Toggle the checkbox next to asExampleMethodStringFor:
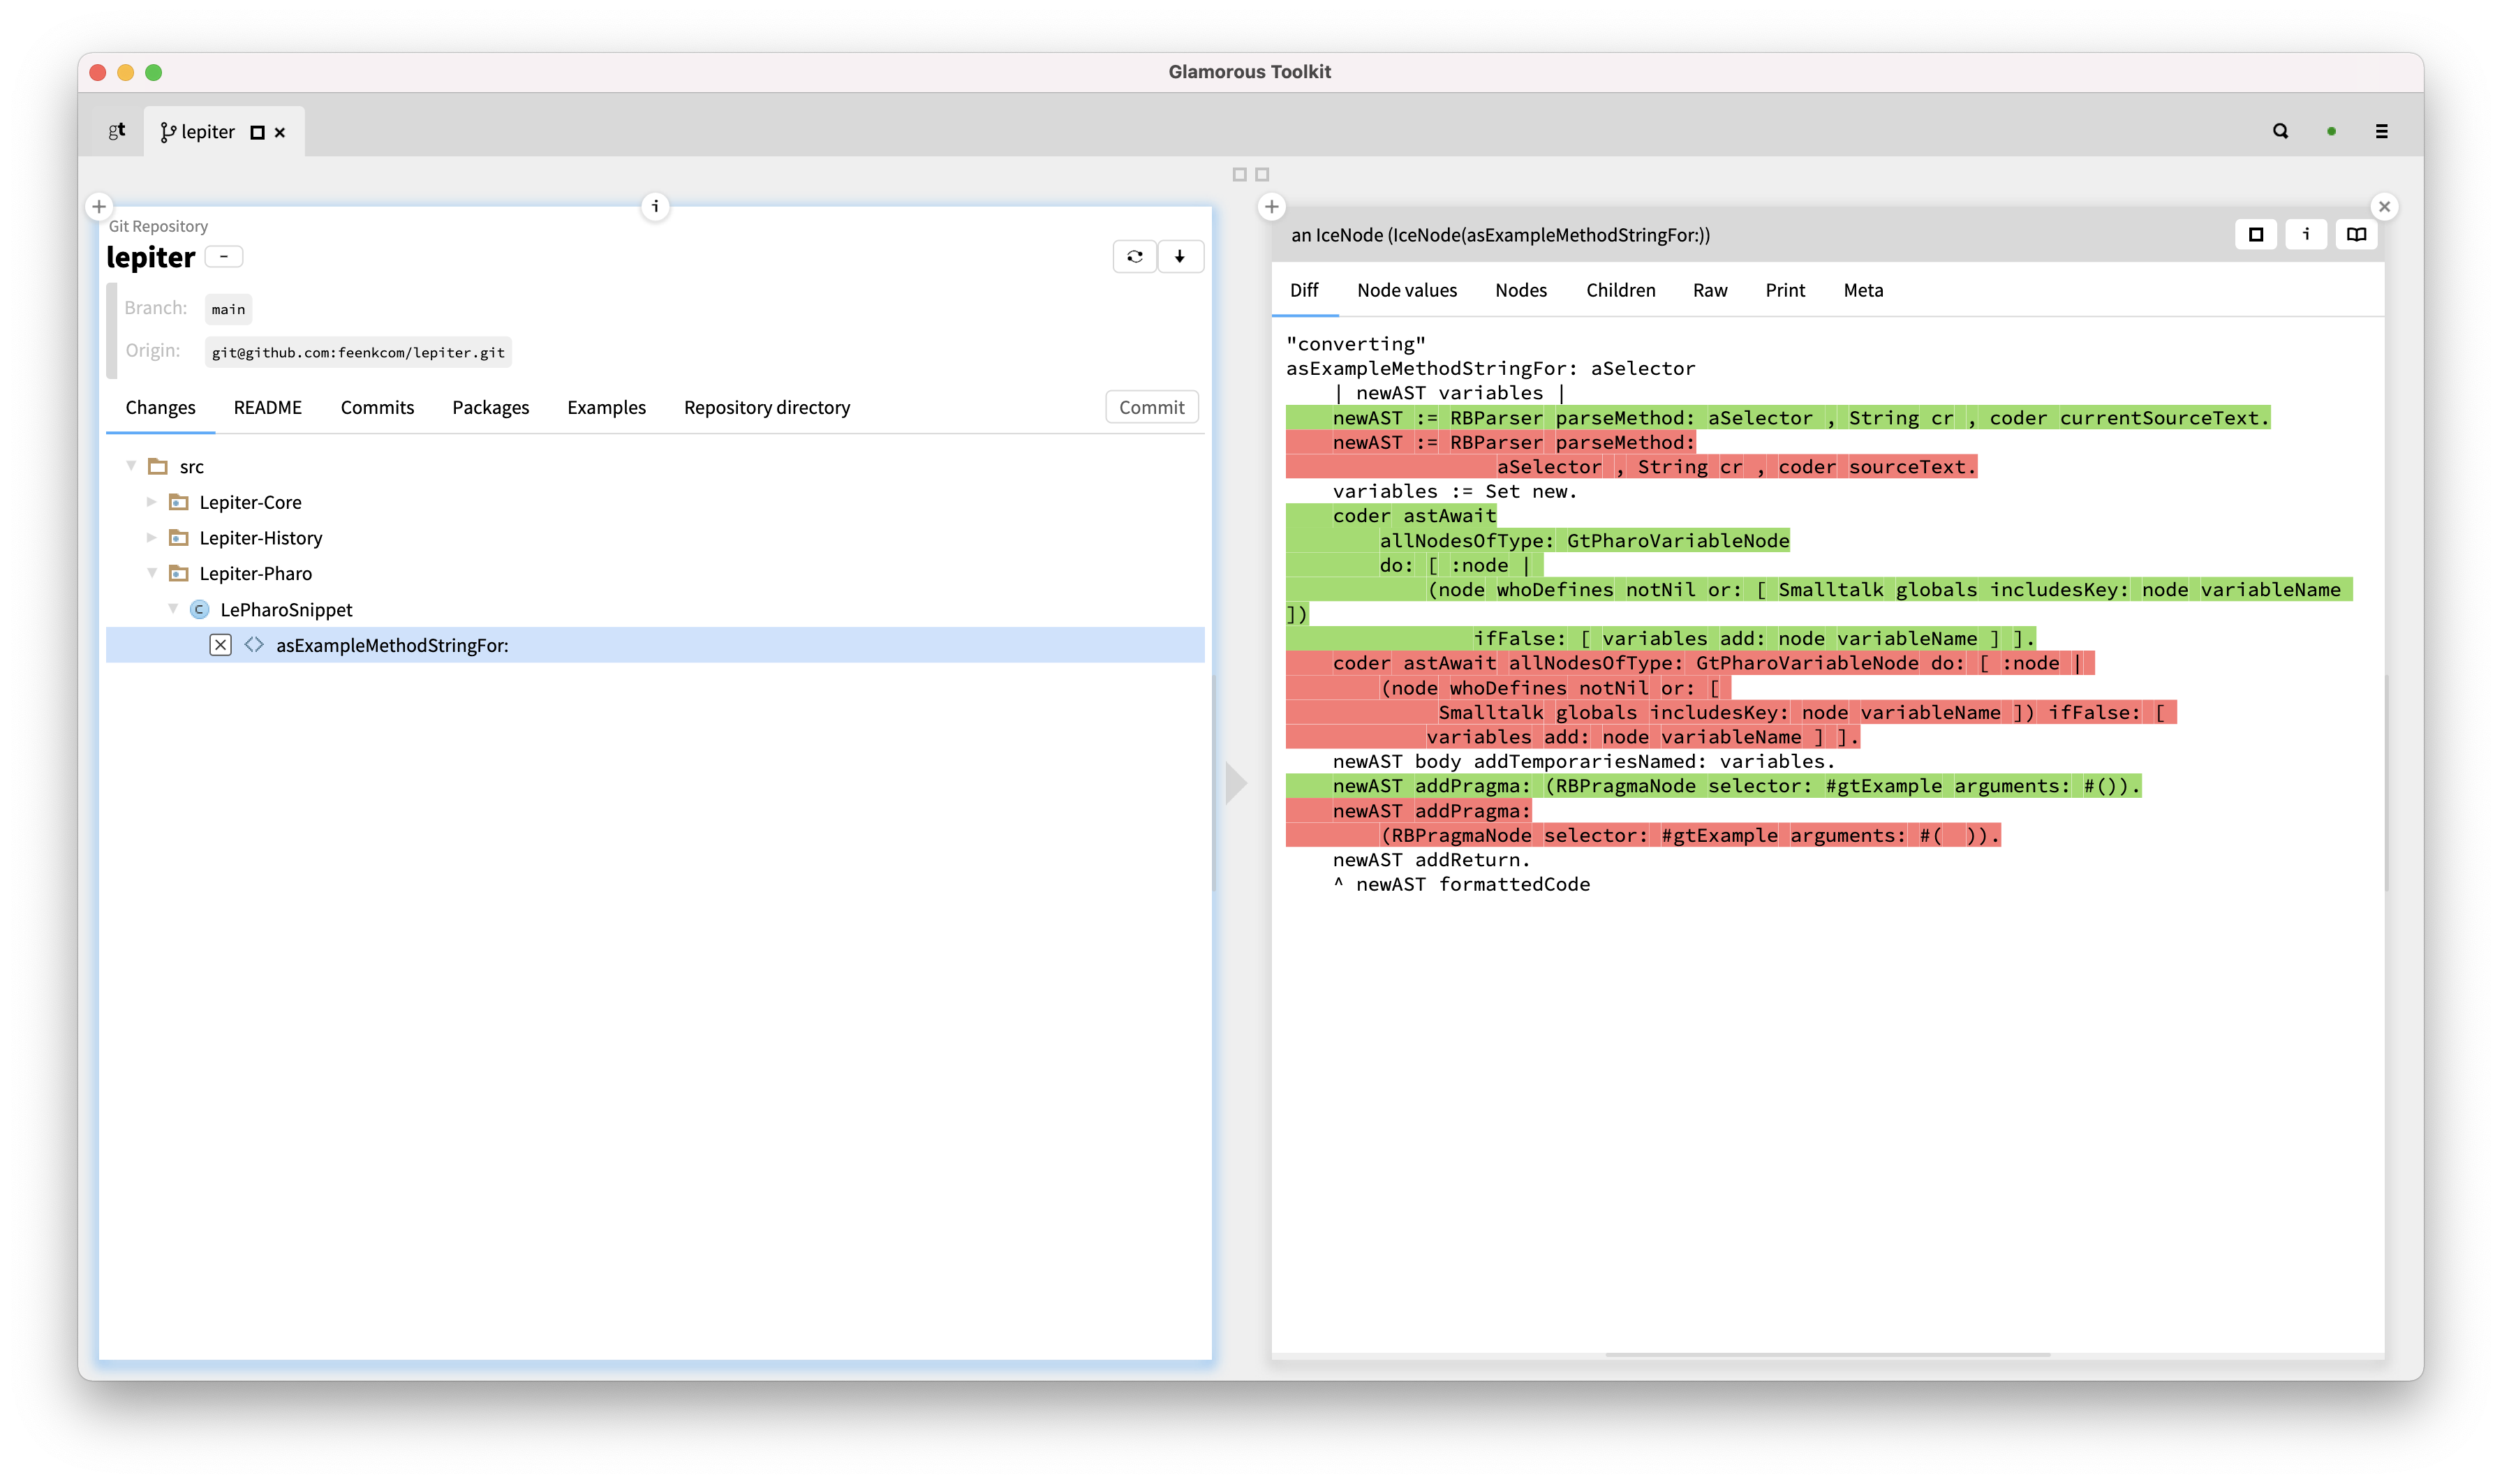 (220, 645)
